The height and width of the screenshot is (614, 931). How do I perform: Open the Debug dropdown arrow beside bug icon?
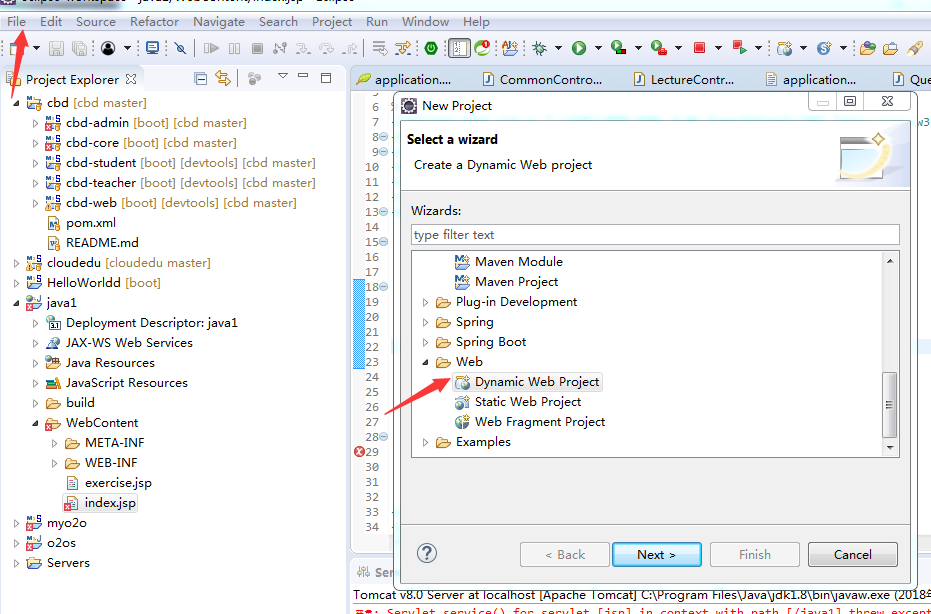pos(558,48)
